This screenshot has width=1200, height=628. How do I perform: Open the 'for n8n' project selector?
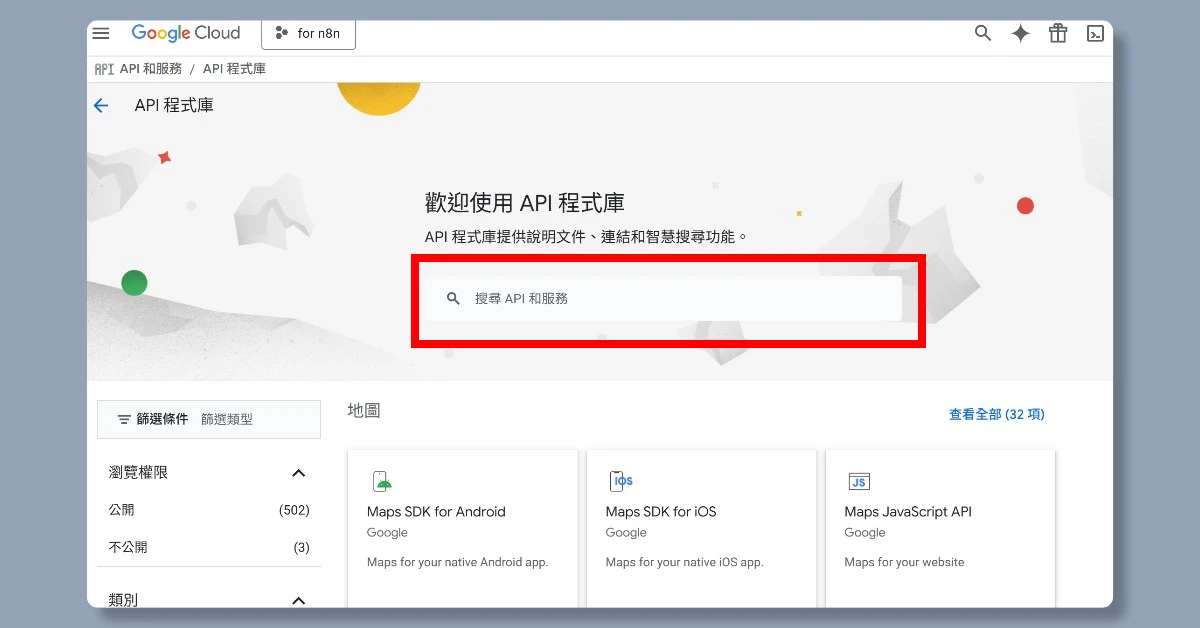[x=308, y=33]
